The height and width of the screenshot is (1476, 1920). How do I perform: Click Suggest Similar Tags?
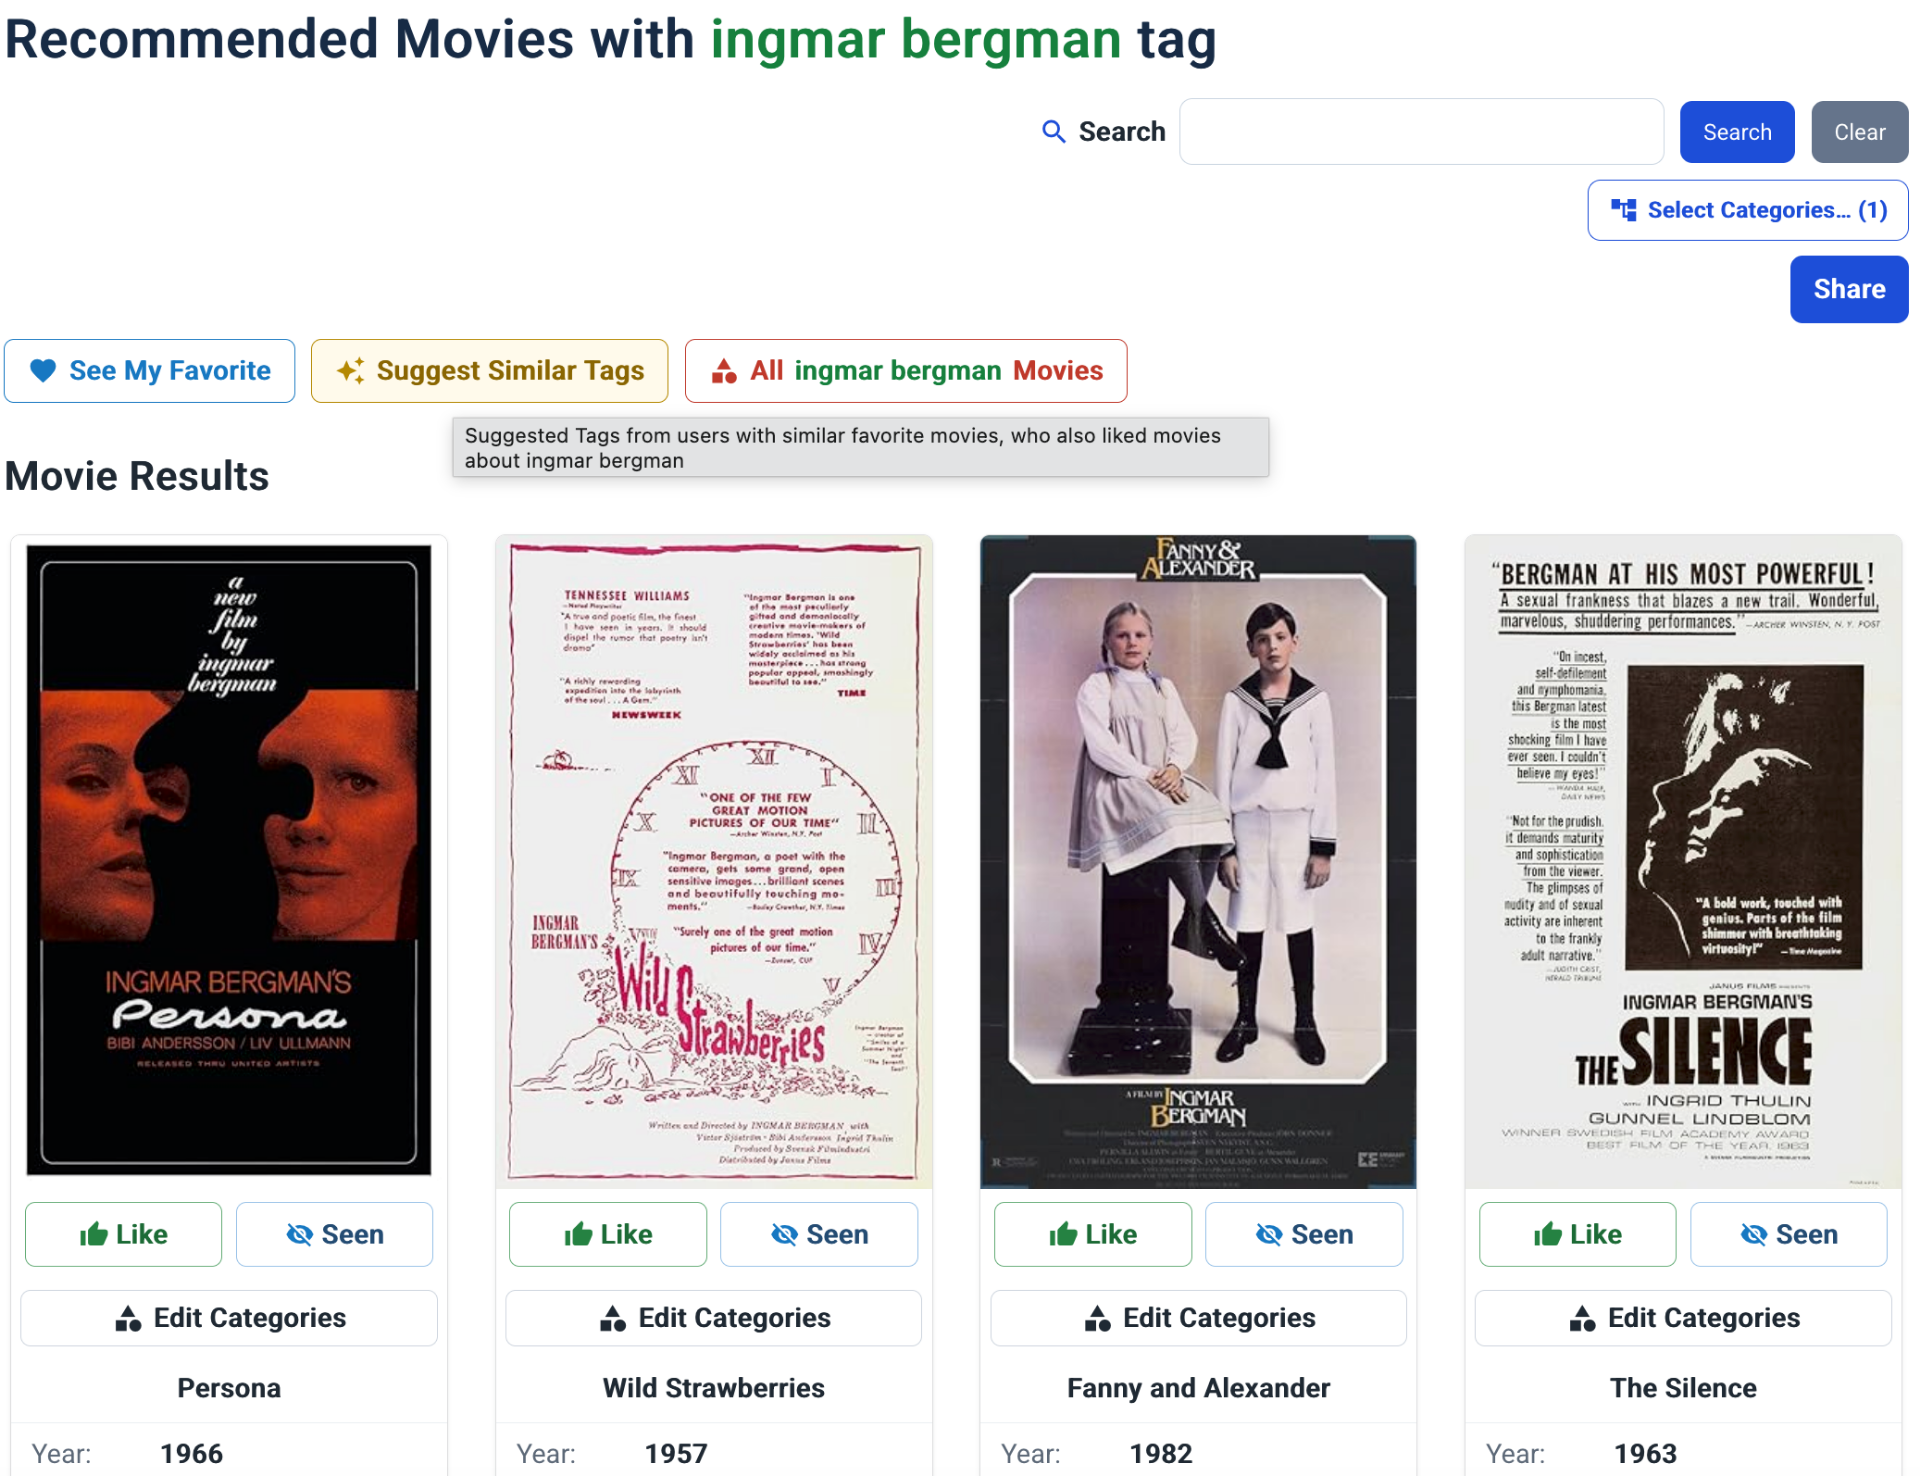489,371
